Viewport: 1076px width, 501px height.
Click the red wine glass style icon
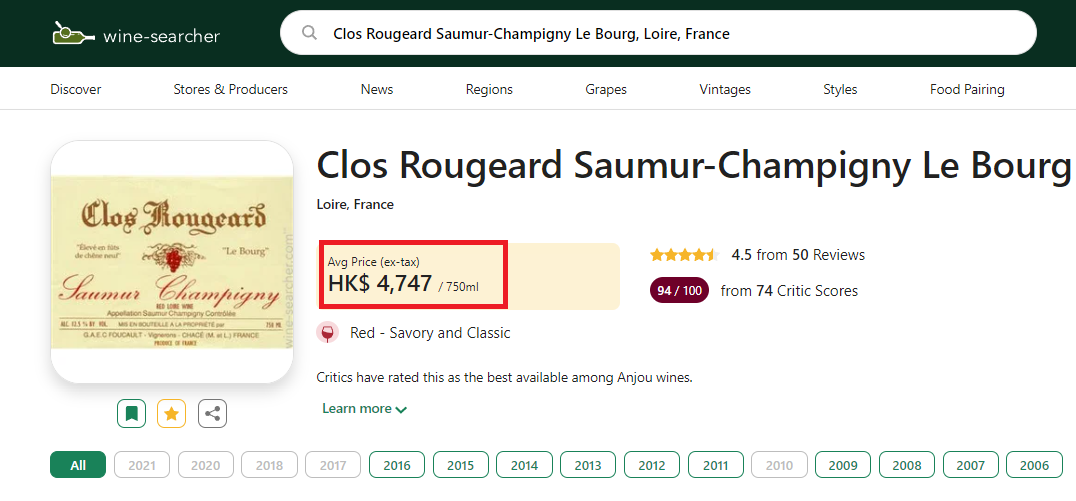[327, 333]
